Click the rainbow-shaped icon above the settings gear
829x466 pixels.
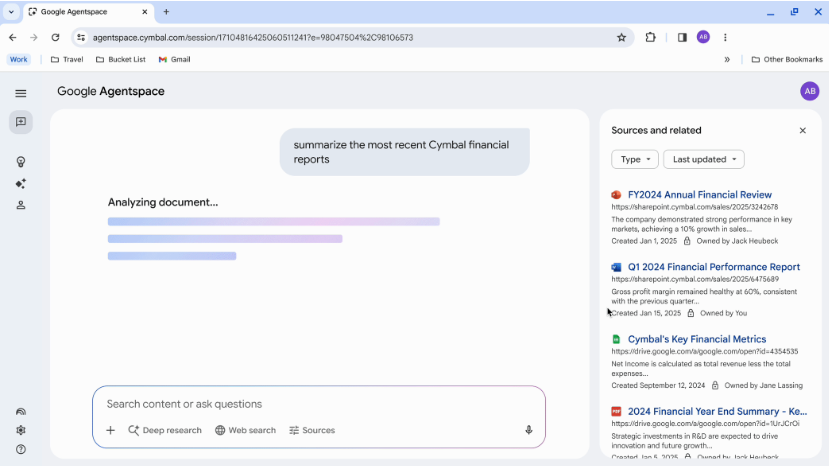pyautogui.click(x=21, y=412)
